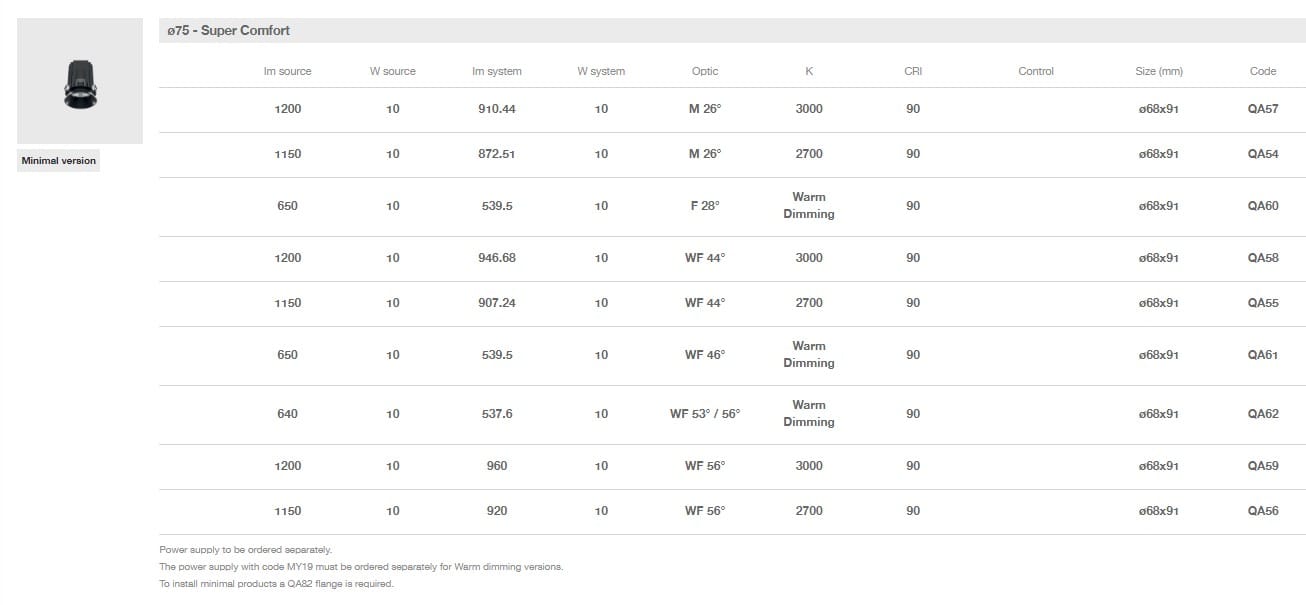Click the M 26° optic in the 2700 K row
Image resolution: width=1306 pixels, height=605 pixels.
[x=705, y=154]
